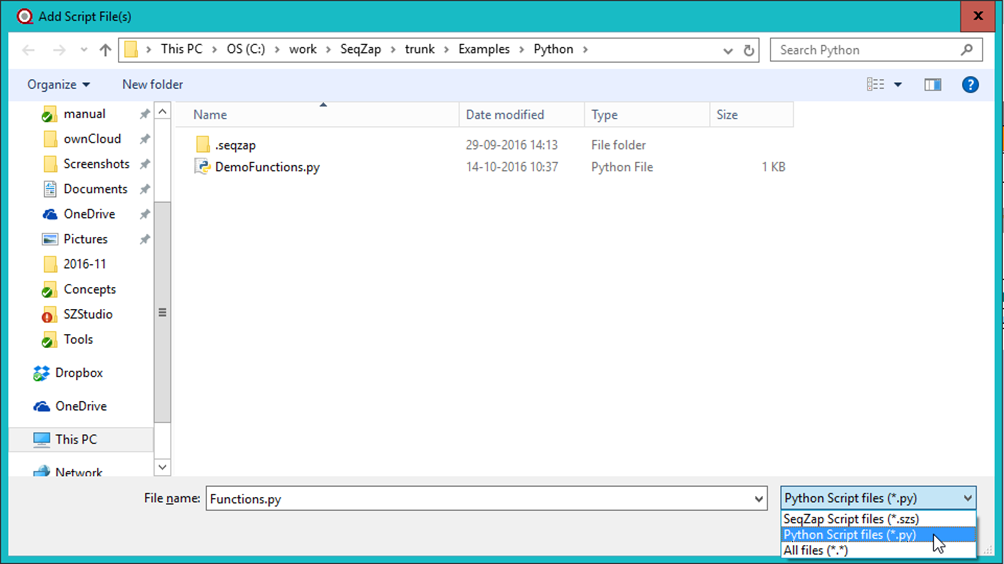Open the 2016-11 folder
The width and height of the screenshot is (1004, 564).
tap(85, 264)
